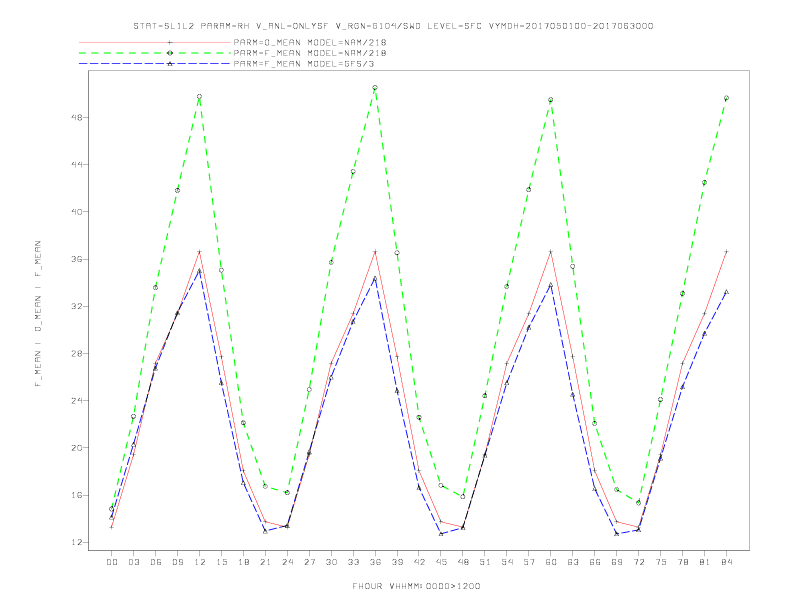
Task: Click x-axis forecast hour label 69
Action: pos(617,562)
